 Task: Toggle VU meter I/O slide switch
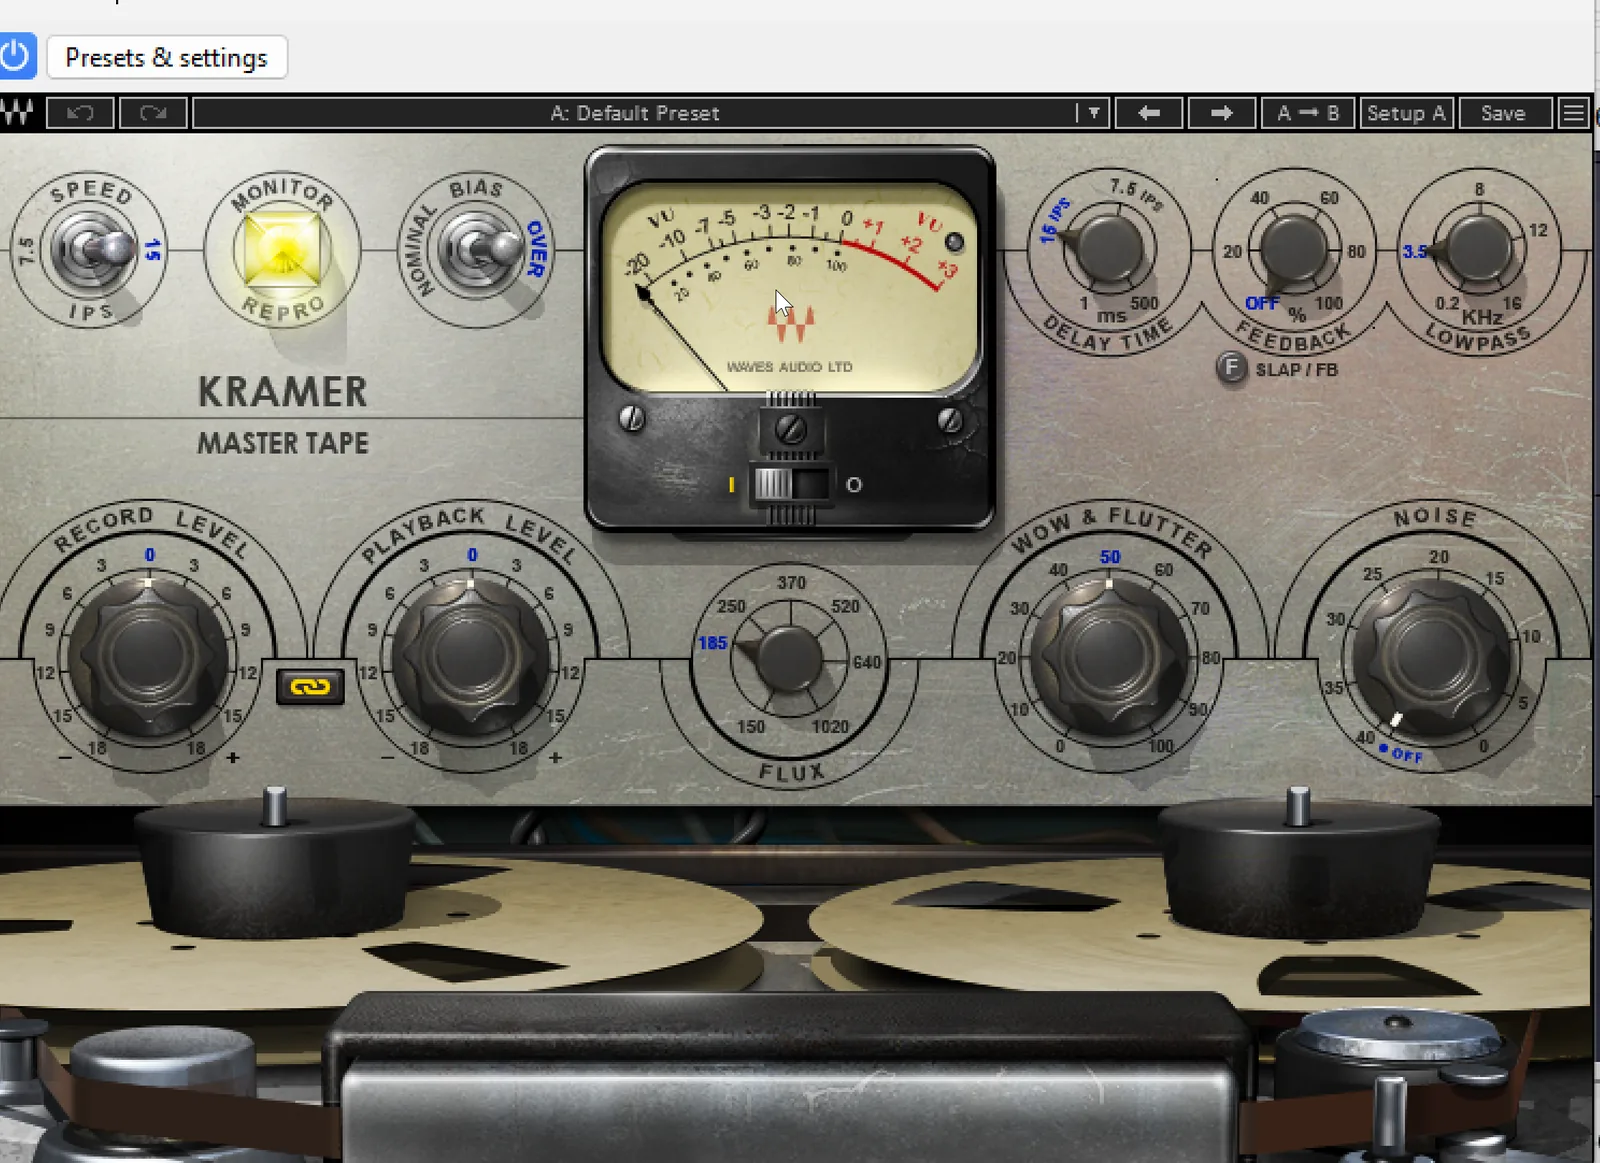pyautogui.click(x=790, y=485)
